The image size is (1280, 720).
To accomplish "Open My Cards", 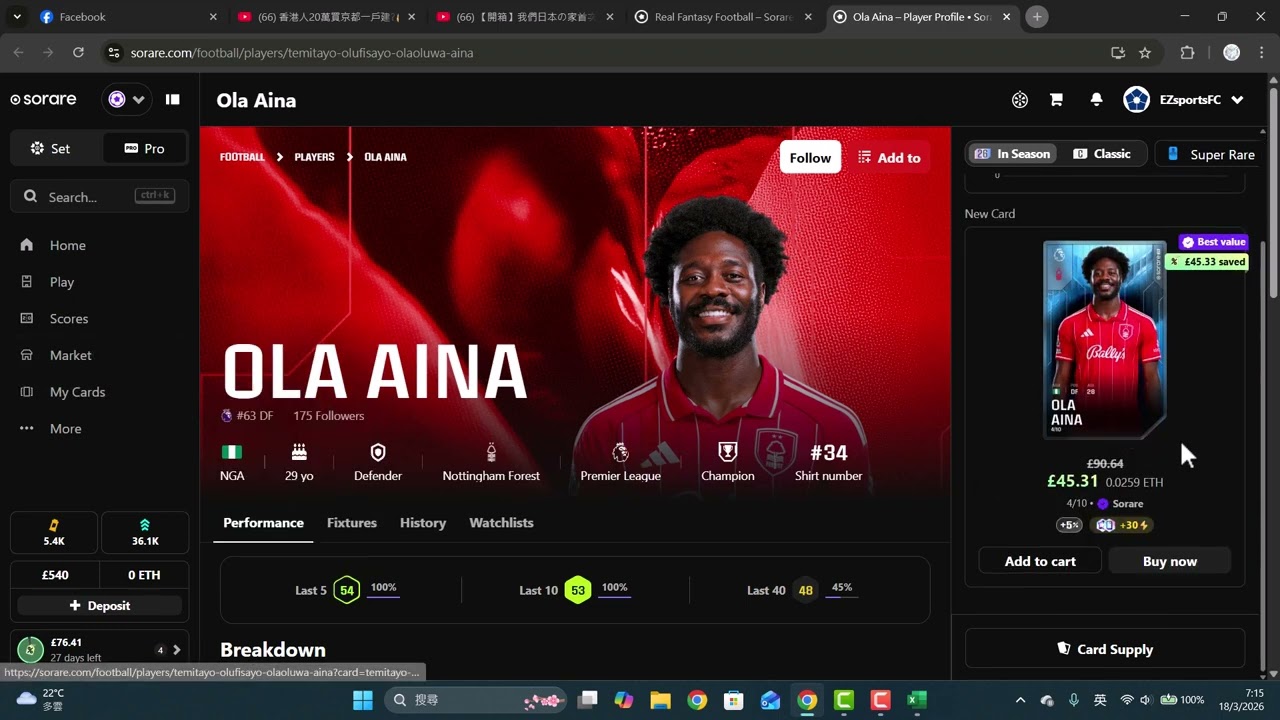I will [x=77, y=392].
